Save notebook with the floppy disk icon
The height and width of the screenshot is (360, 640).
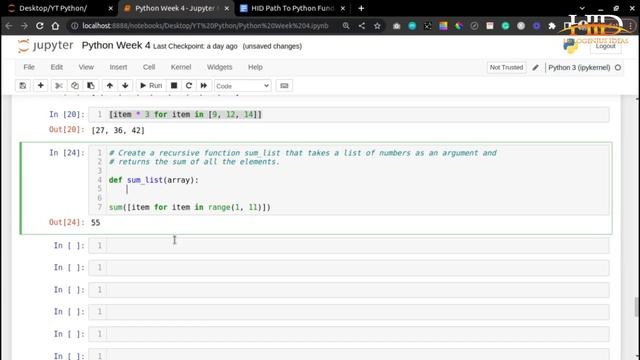(23, 86)
